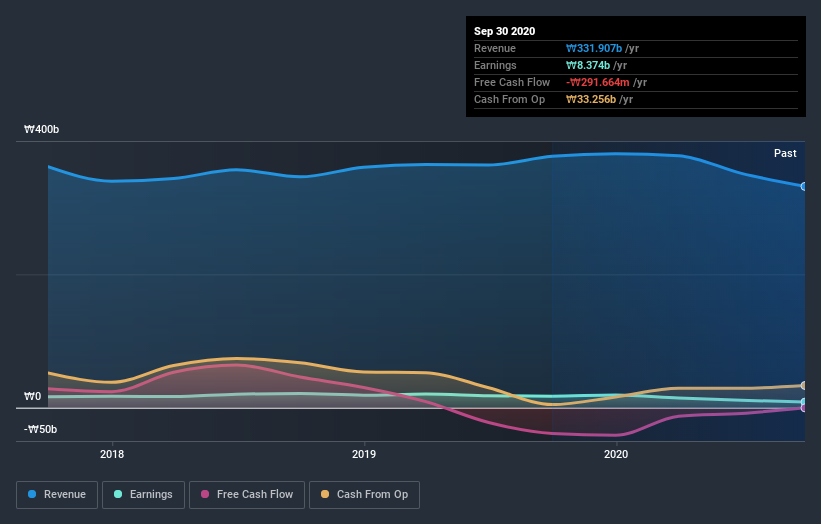
Task: Click the Past label on the chart
Action: [x=785, y=153]
